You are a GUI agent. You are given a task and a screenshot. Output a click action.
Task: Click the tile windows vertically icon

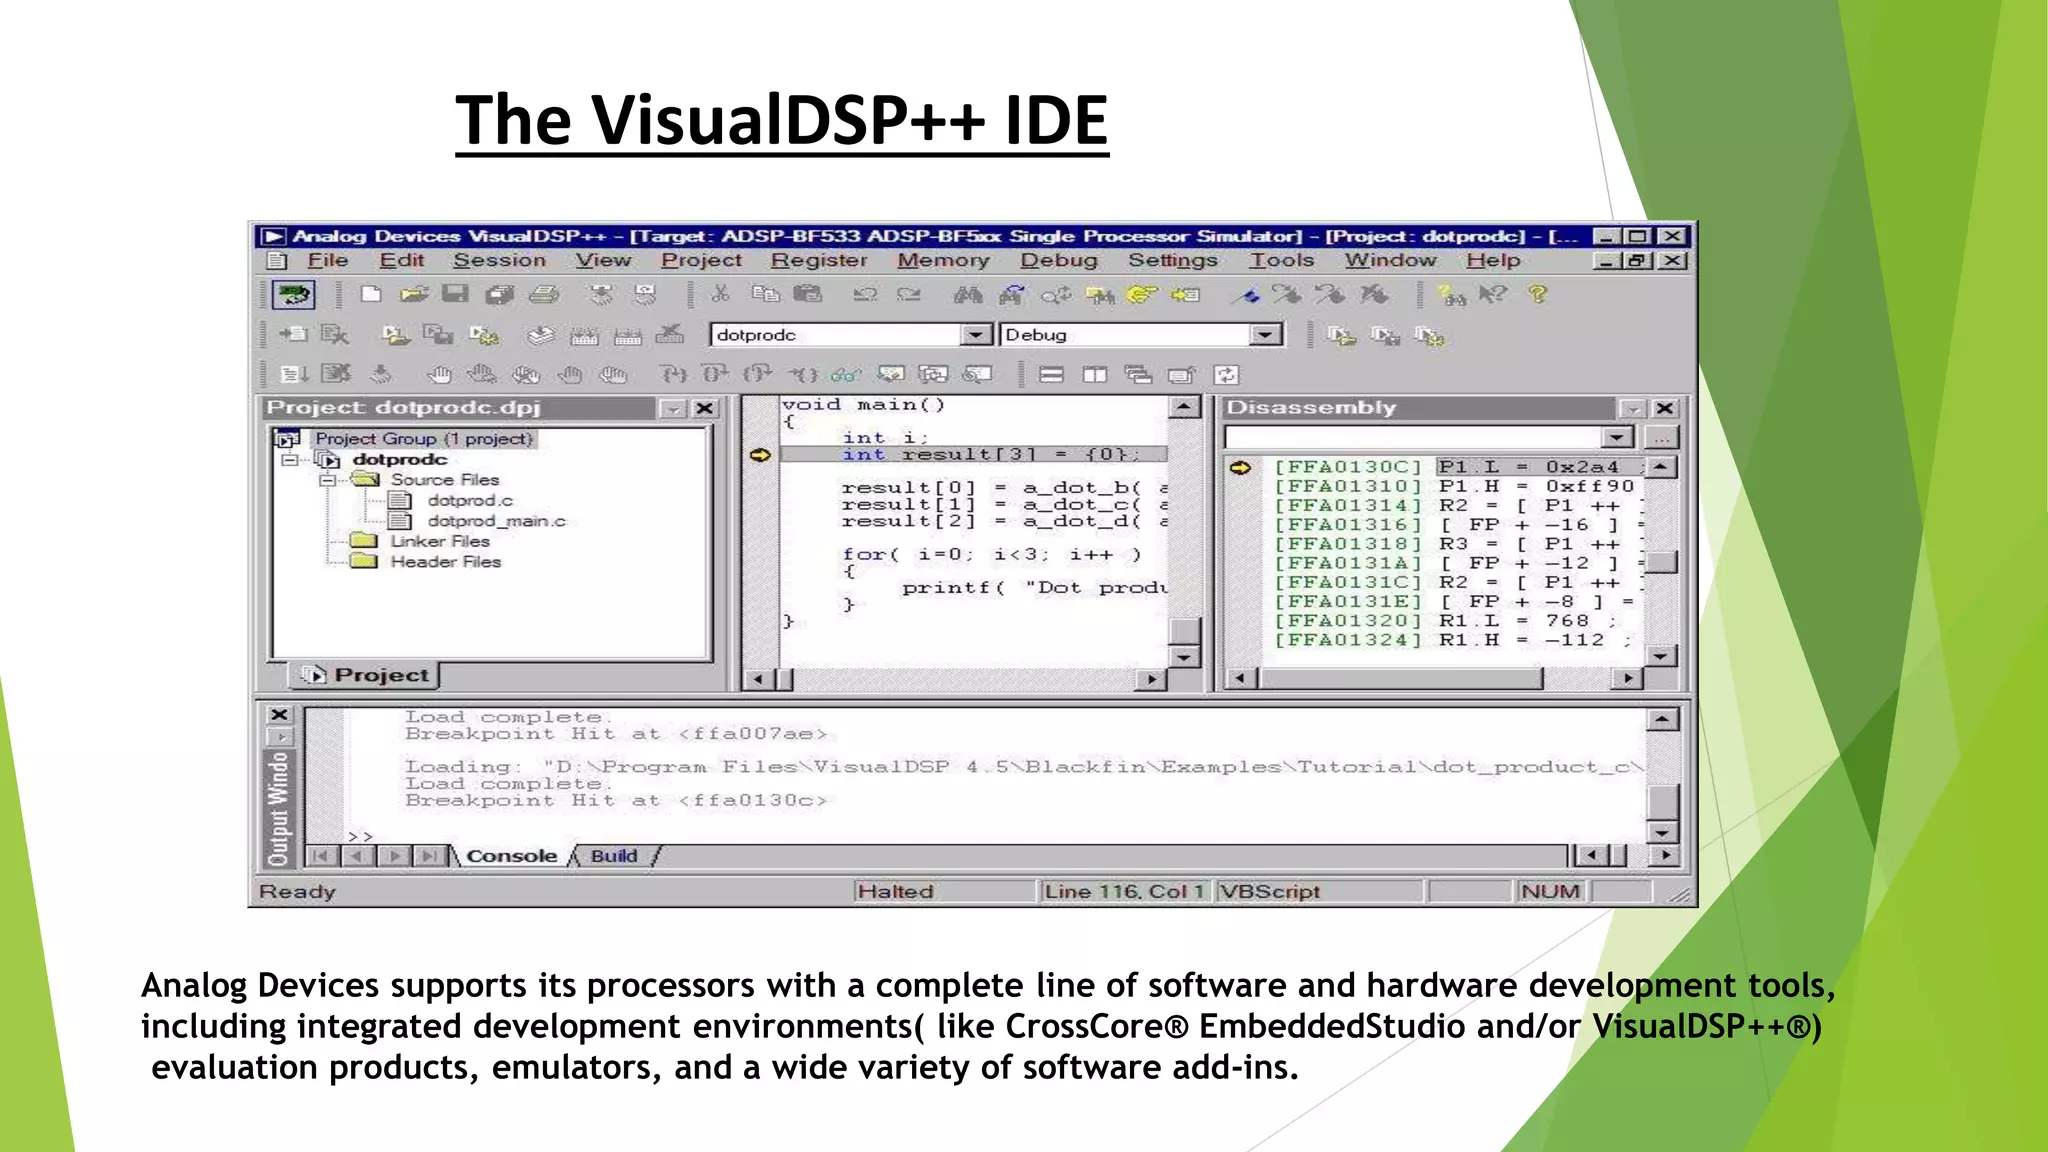[1095, 375]
